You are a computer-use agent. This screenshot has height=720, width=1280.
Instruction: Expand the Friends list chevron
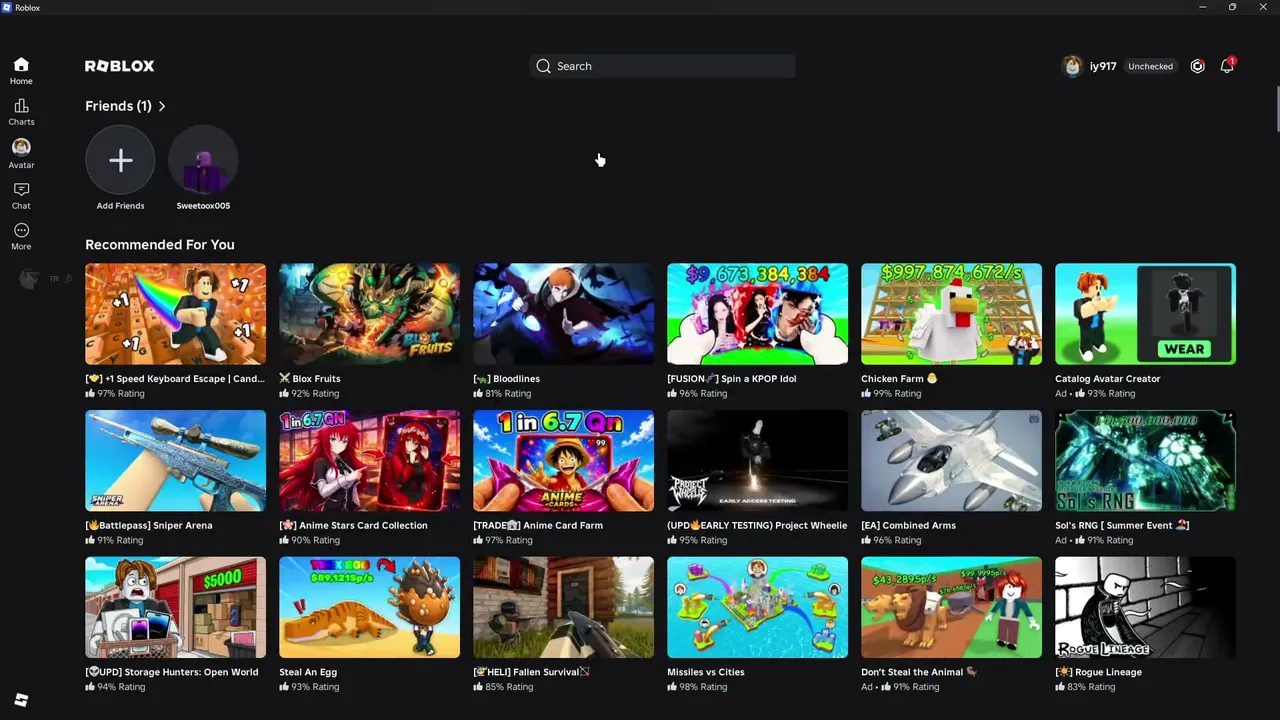tap(162, 106)
